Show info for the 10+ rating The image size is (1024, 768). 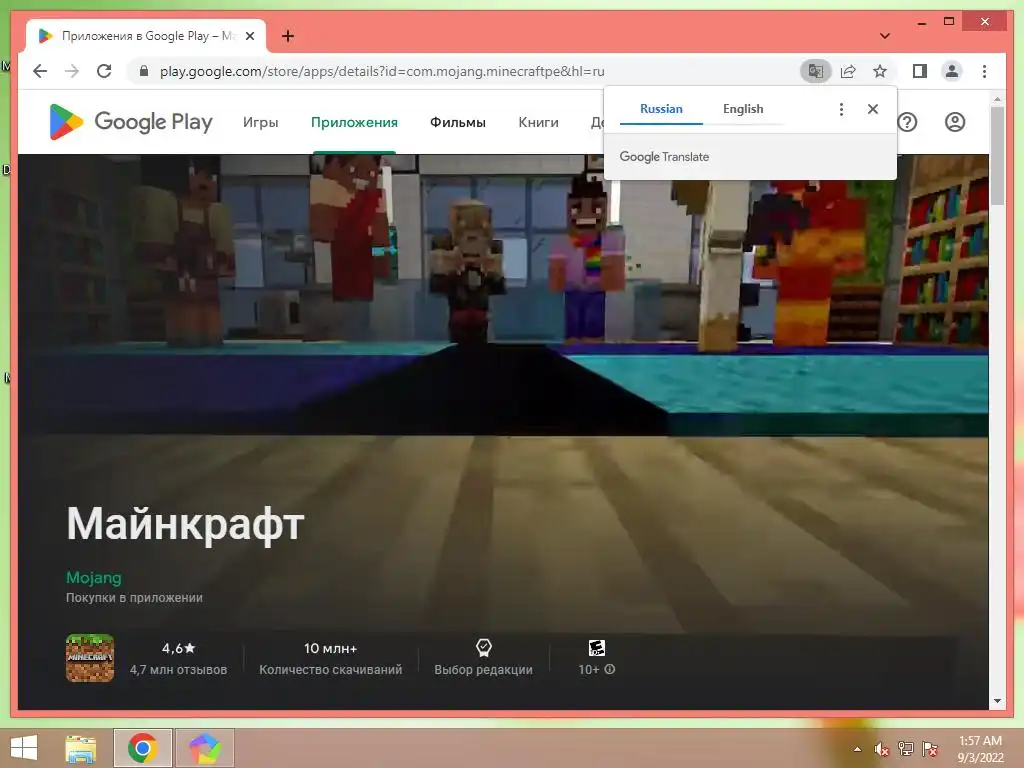click(610, 669)
